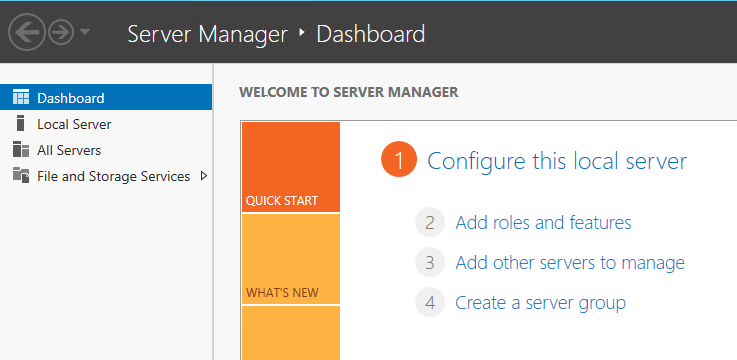Open the navigation history dropdown arrow
This screenshot has height=360, width=737.
85,32
